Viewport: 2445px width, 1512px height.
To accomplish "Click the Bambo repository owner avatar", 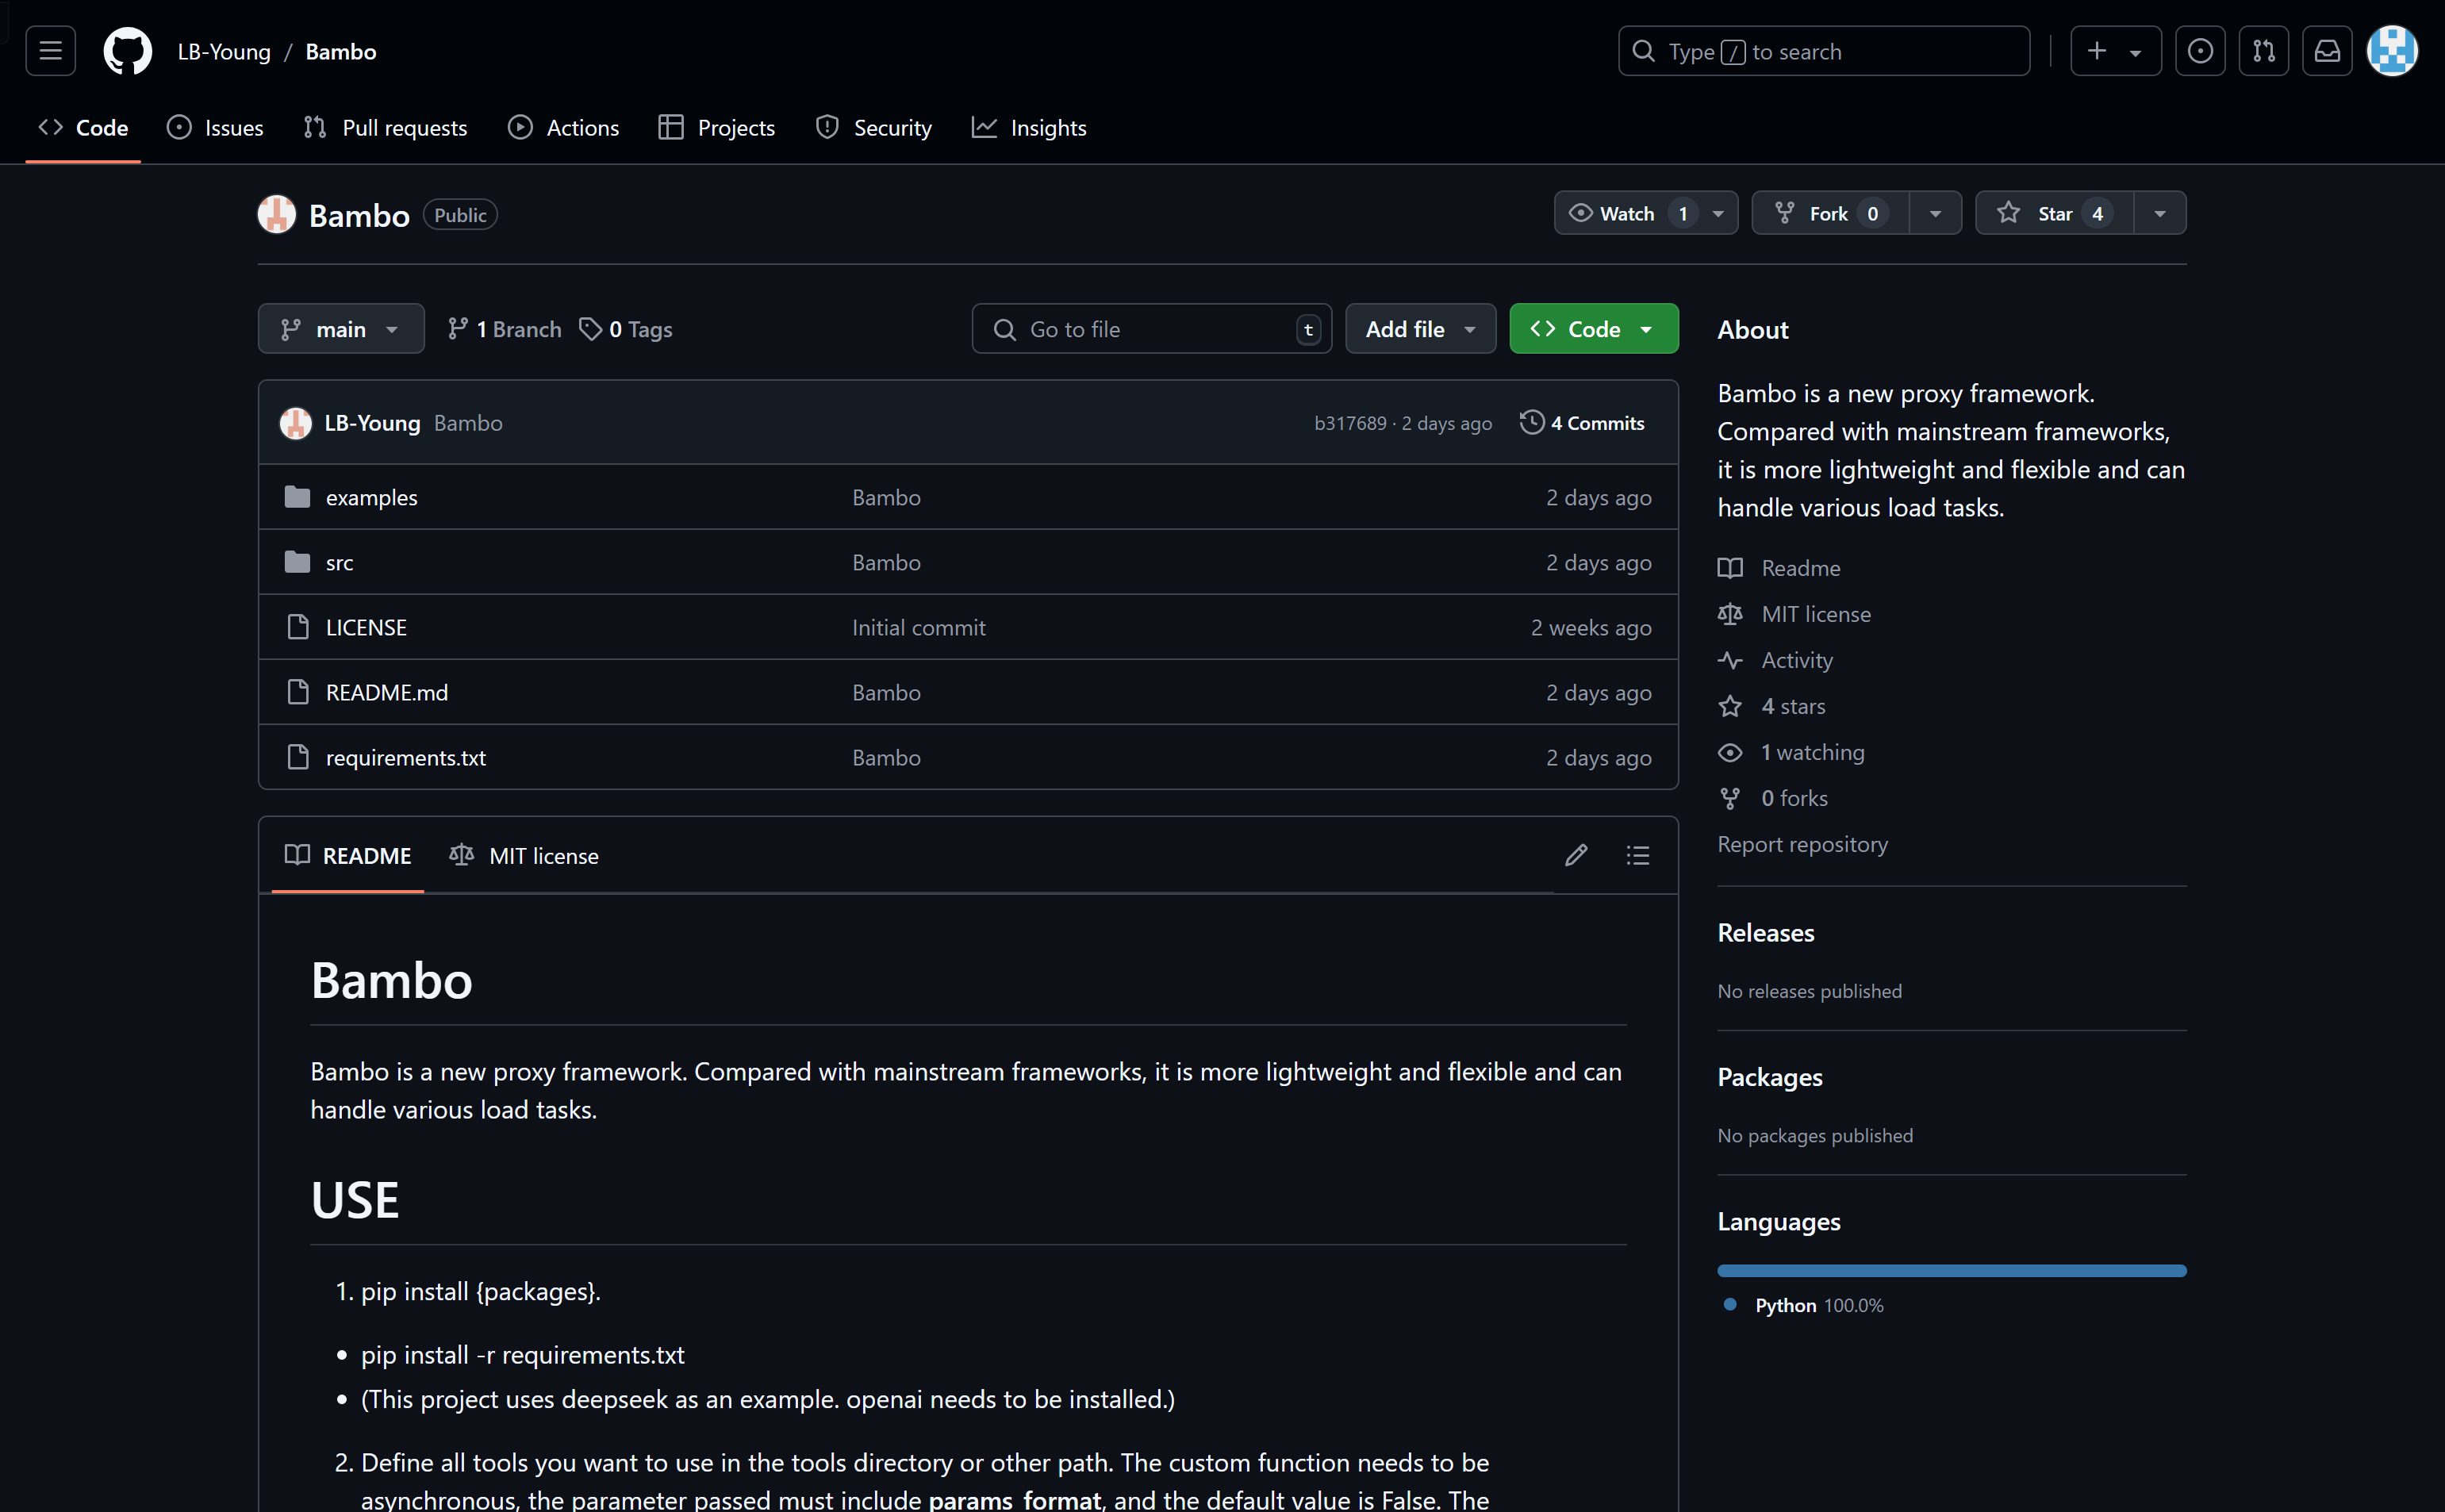I will click(x=276, y=214).
